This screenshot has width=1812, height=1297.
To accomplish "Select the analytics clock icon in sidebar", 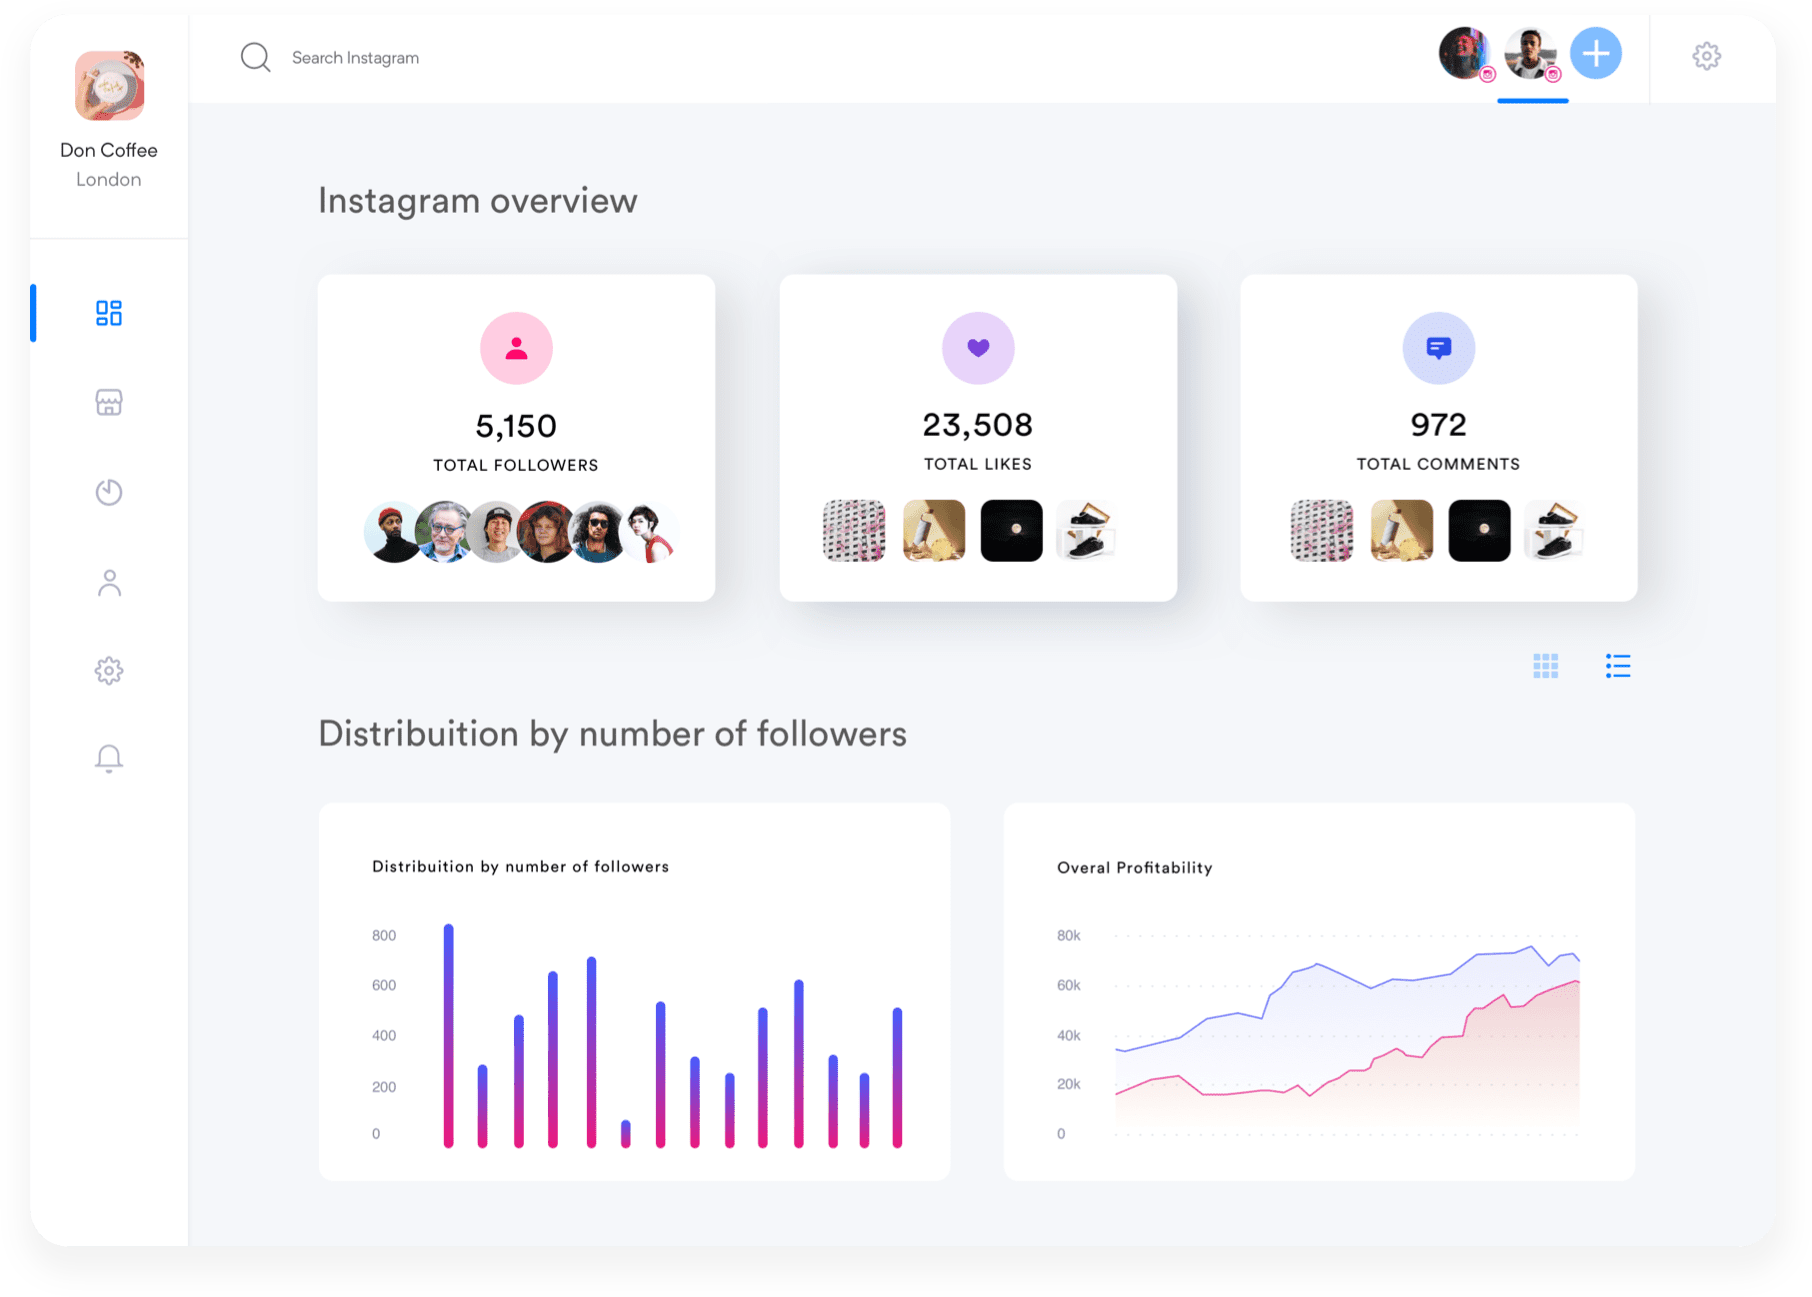I will coord(109,492).
